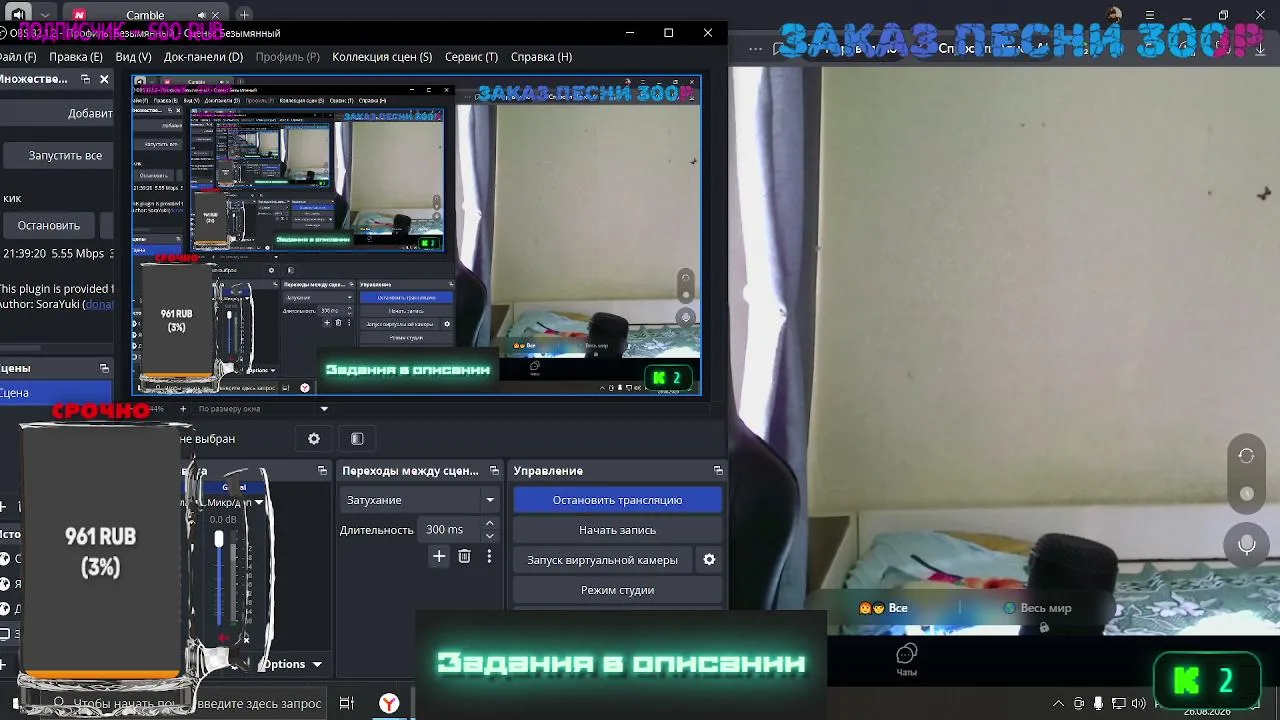Image resolution: width=1280 pixels, height=720 pixels.
Task: Open microphone icon in system tray
Action: (1099, 703)
